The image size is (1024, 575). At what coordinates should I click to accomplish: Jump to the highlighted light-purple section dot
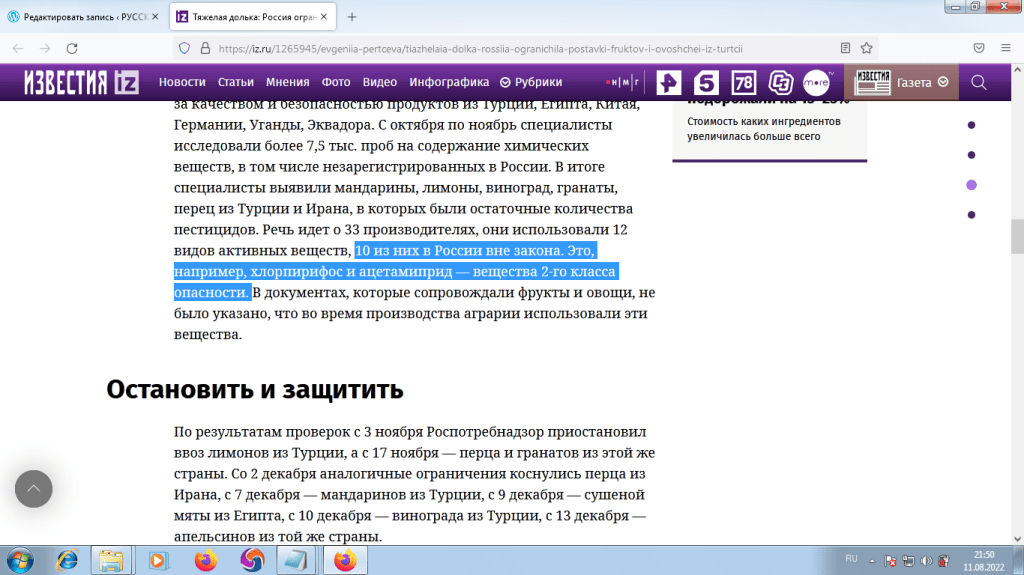(971, 185)
